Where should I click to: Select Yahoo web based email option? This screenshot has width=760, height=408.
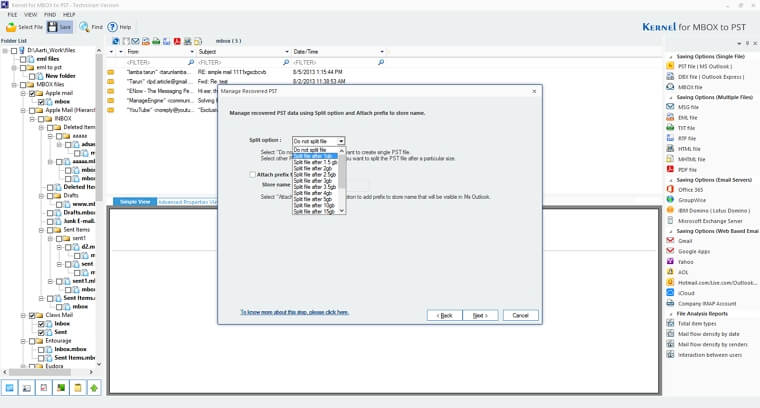(685, 262)
